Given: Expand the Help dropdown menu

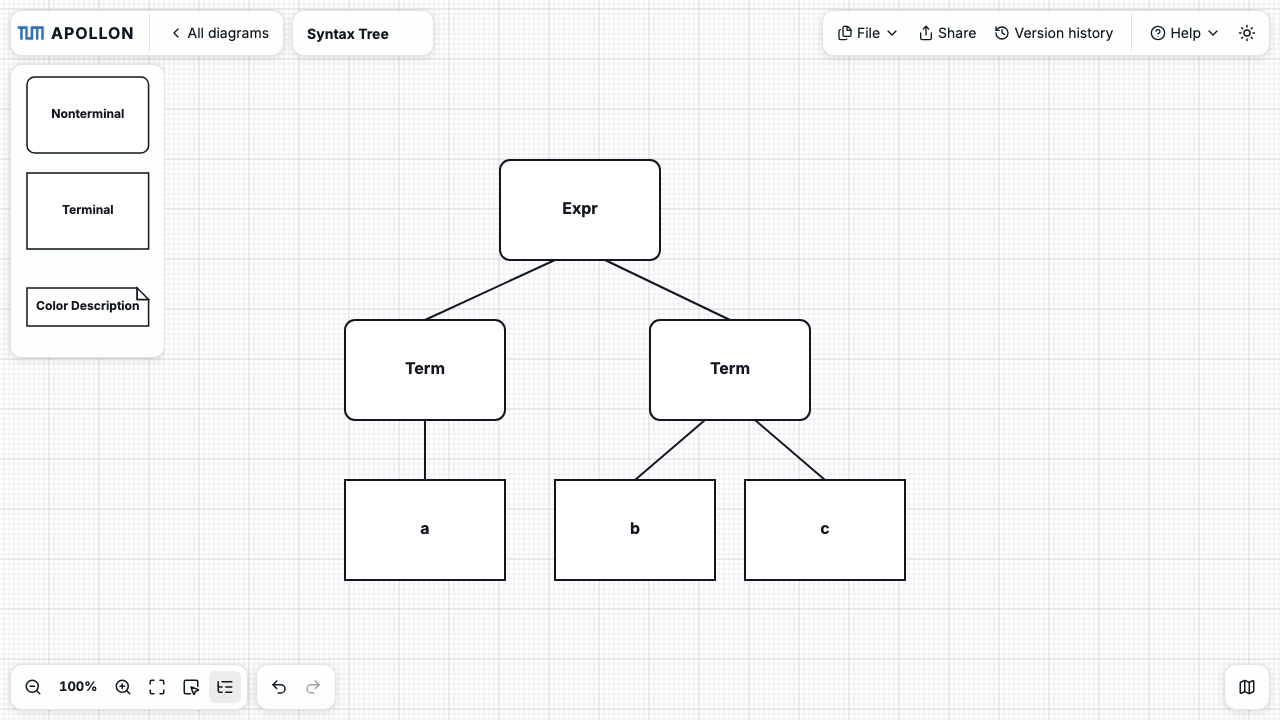Looking at the screenshot, I should point(1184,33).
